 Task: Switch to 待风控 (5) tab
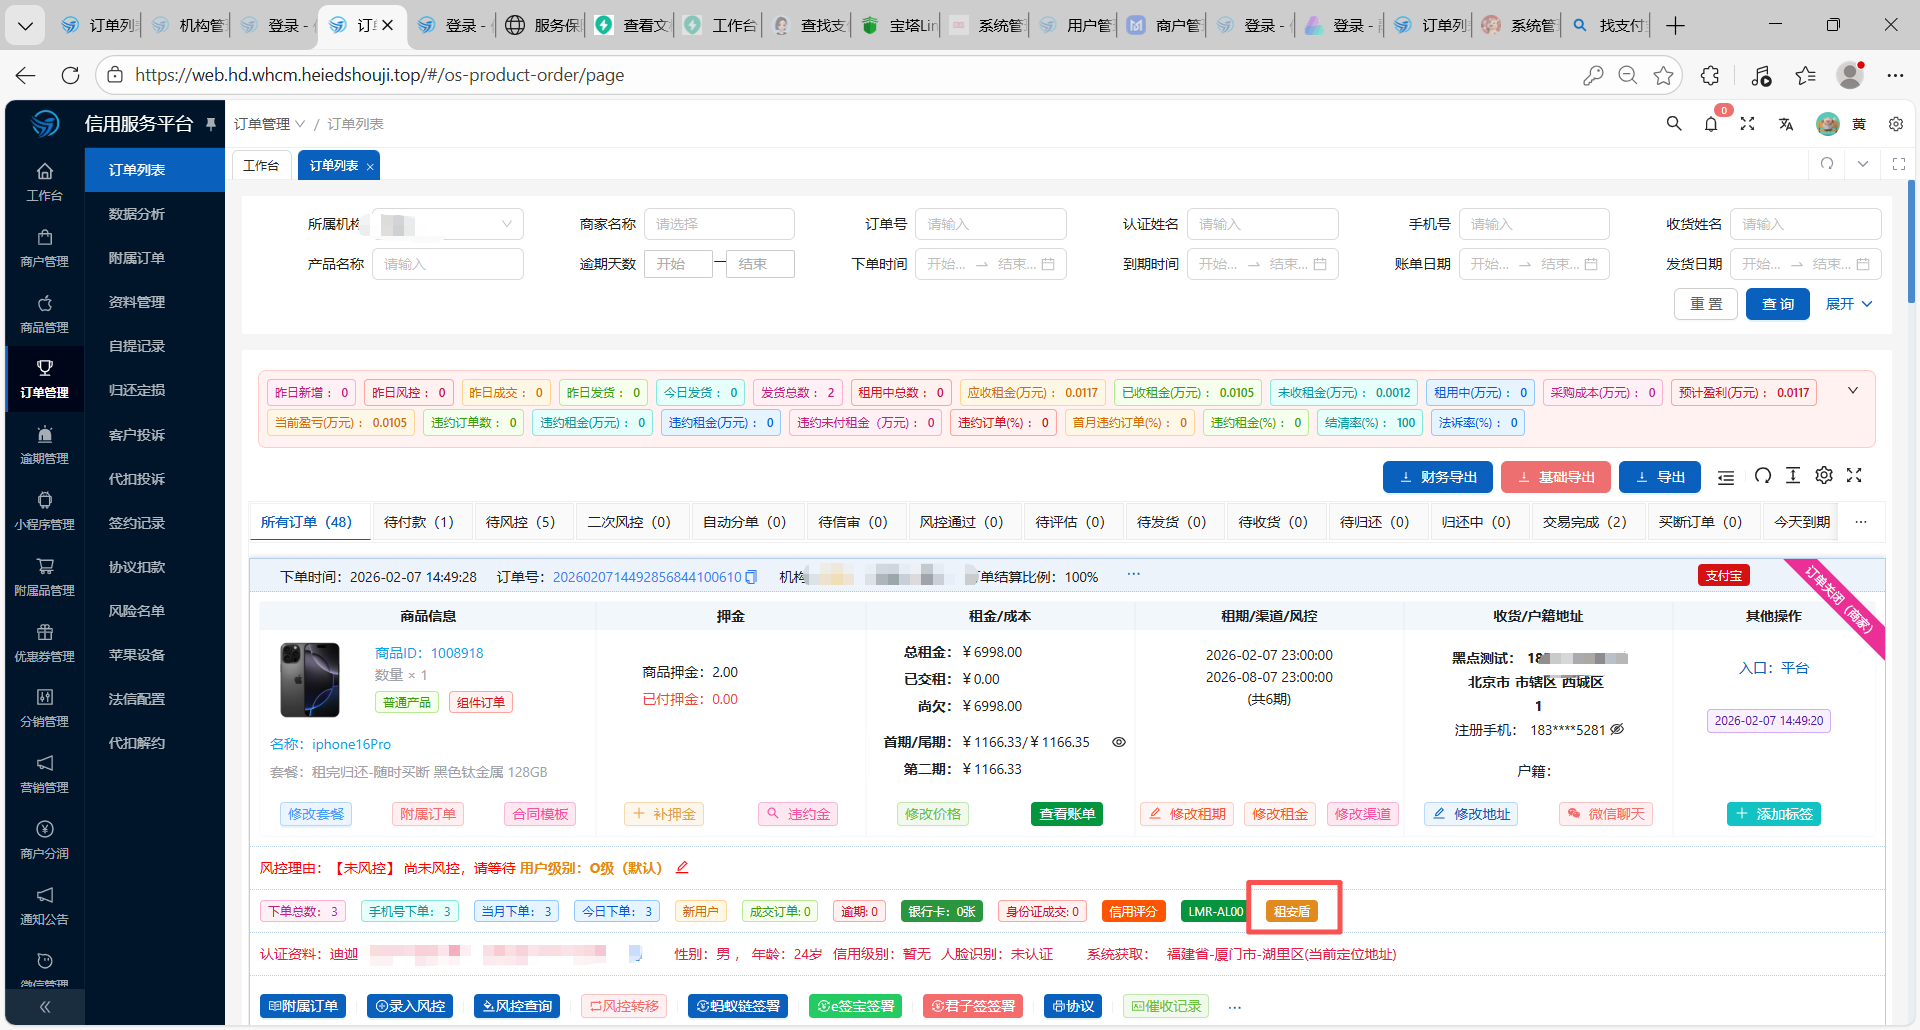pos(520,522)
